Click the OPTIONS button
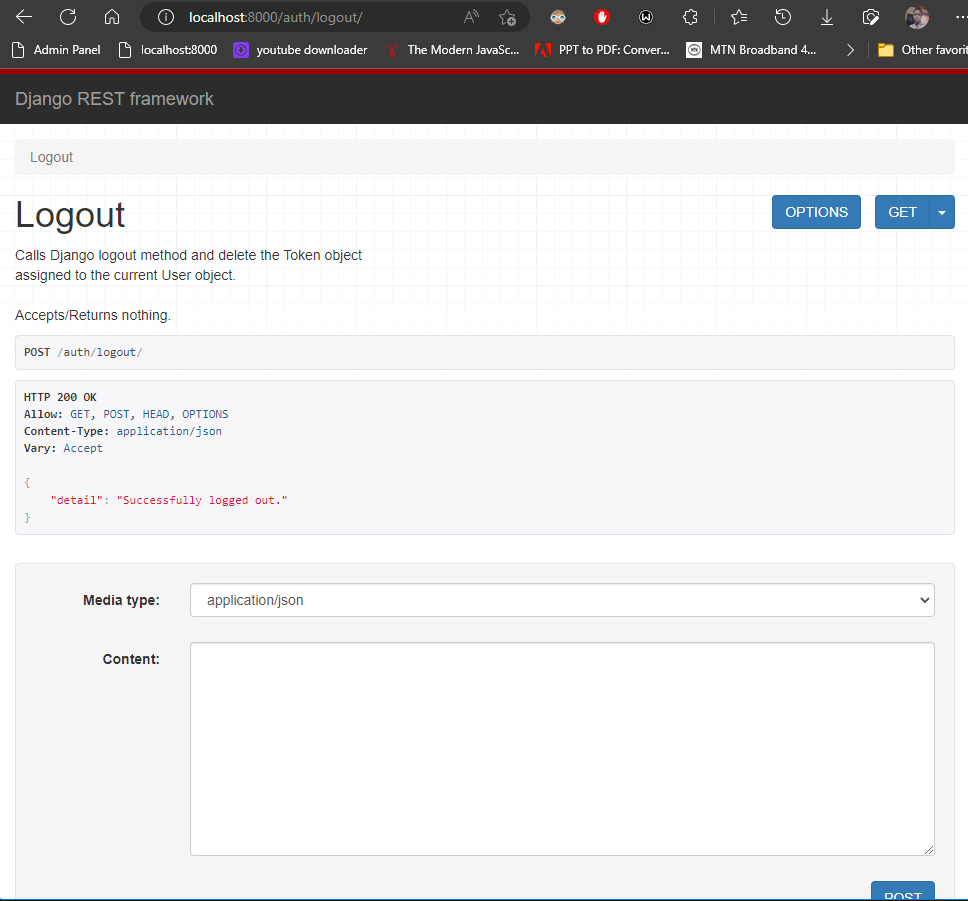The height and width of the screenshot is (901, 968). click(x=816, y=212)
